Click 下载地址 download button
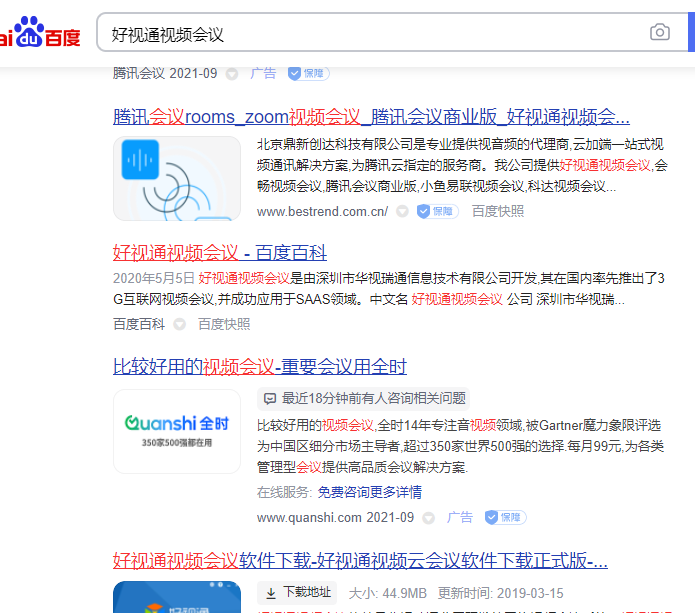The image size is (695, 613). pos(297,593)
